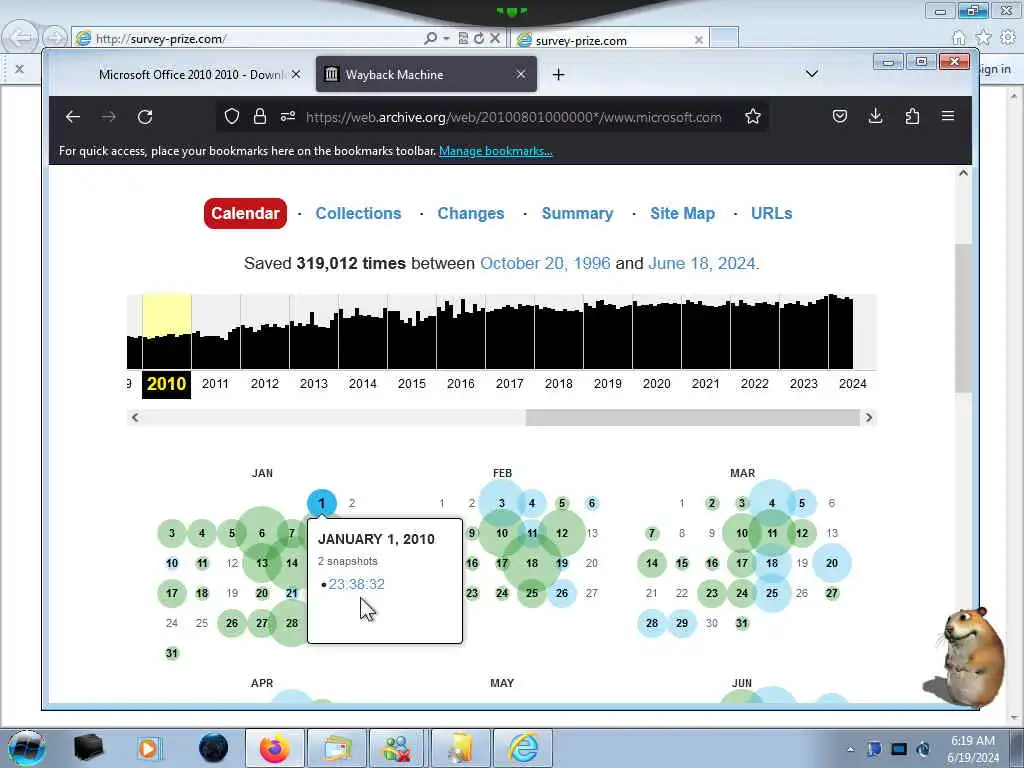Select the Wayback Machine tab

tap(426, 74)
